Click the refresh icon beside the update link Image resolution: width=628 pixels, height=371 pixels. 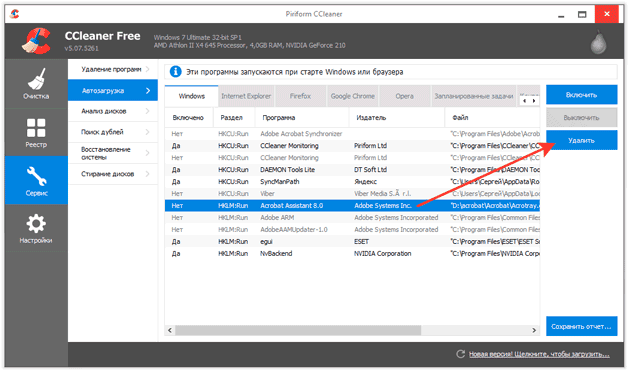pos(461,354)
